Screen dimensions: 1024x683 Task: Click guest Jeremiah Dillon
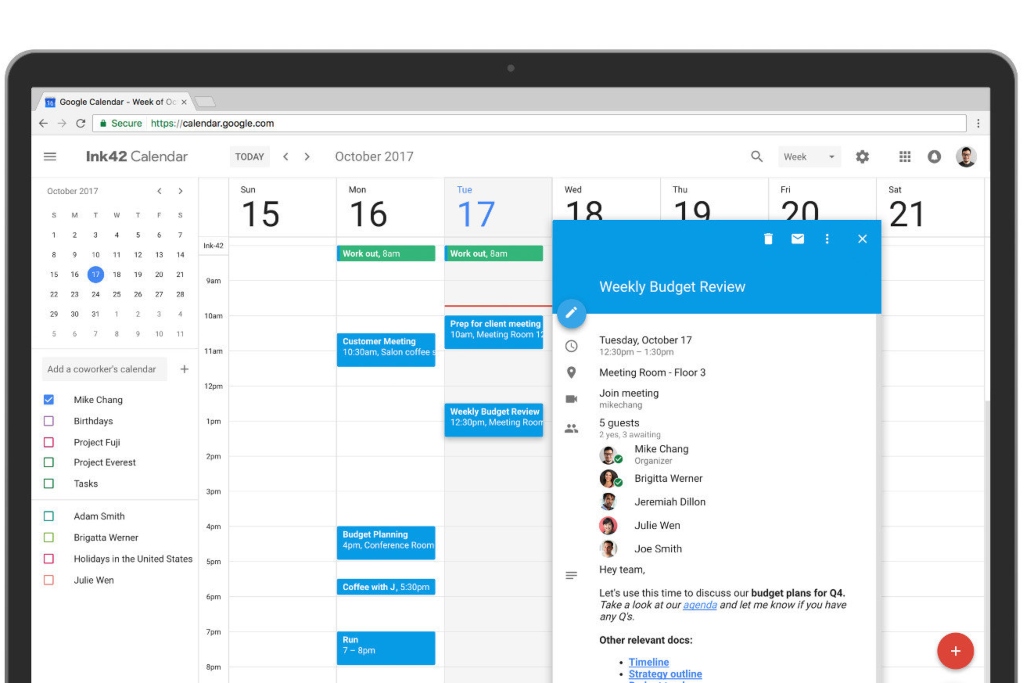coord(669,502)
